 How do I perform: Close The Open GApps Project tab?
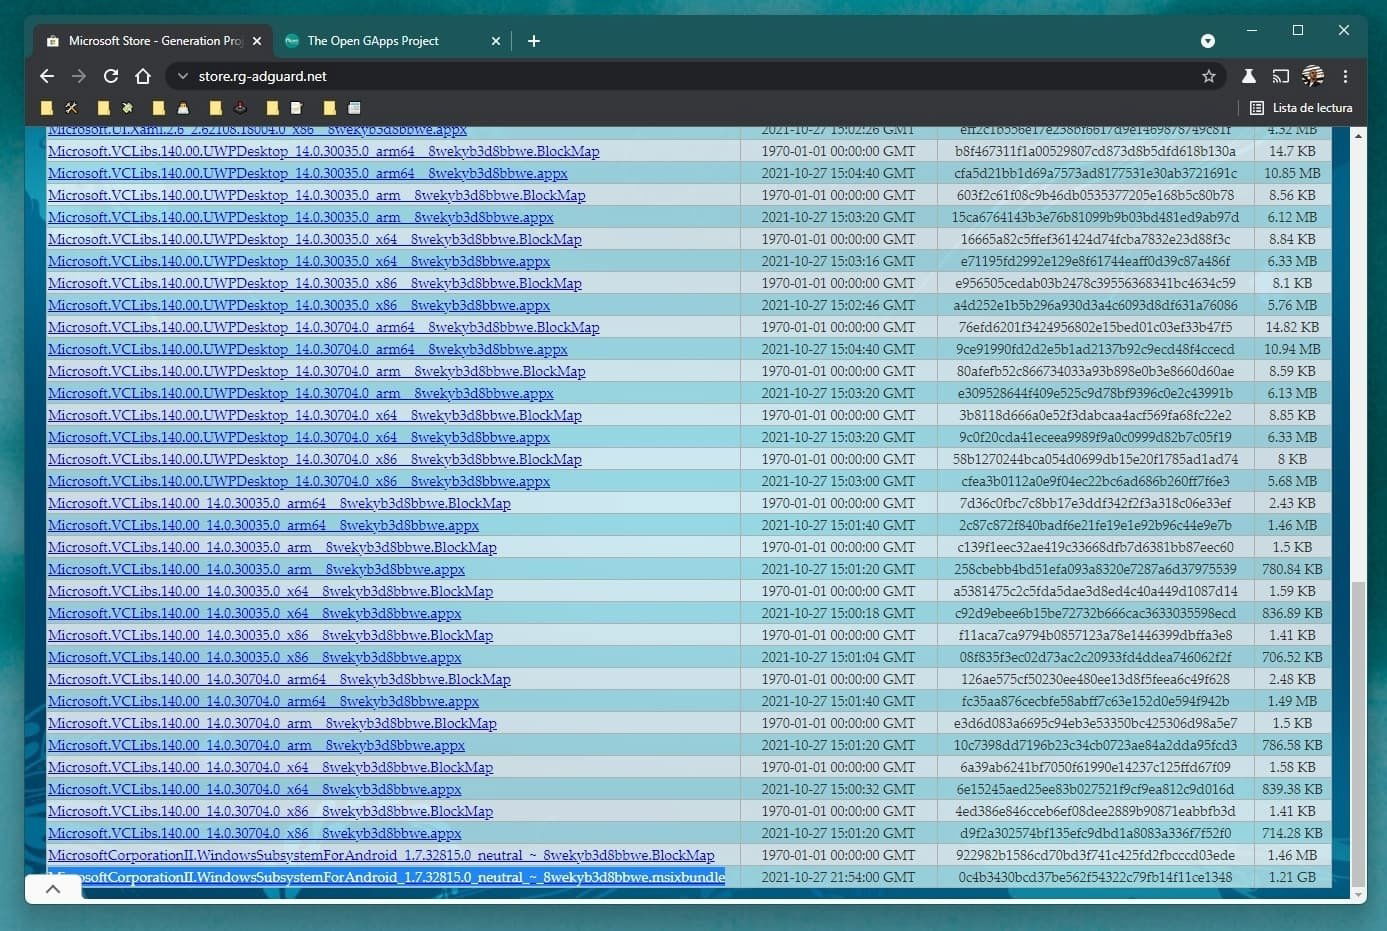[496, 41]
